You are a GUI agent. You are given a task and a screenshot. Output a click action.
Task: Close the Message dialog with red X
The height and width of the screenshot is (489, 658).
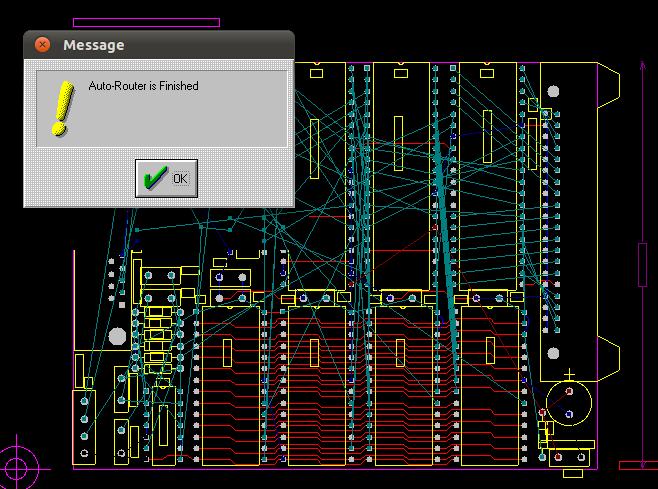(x=42, y=45)
